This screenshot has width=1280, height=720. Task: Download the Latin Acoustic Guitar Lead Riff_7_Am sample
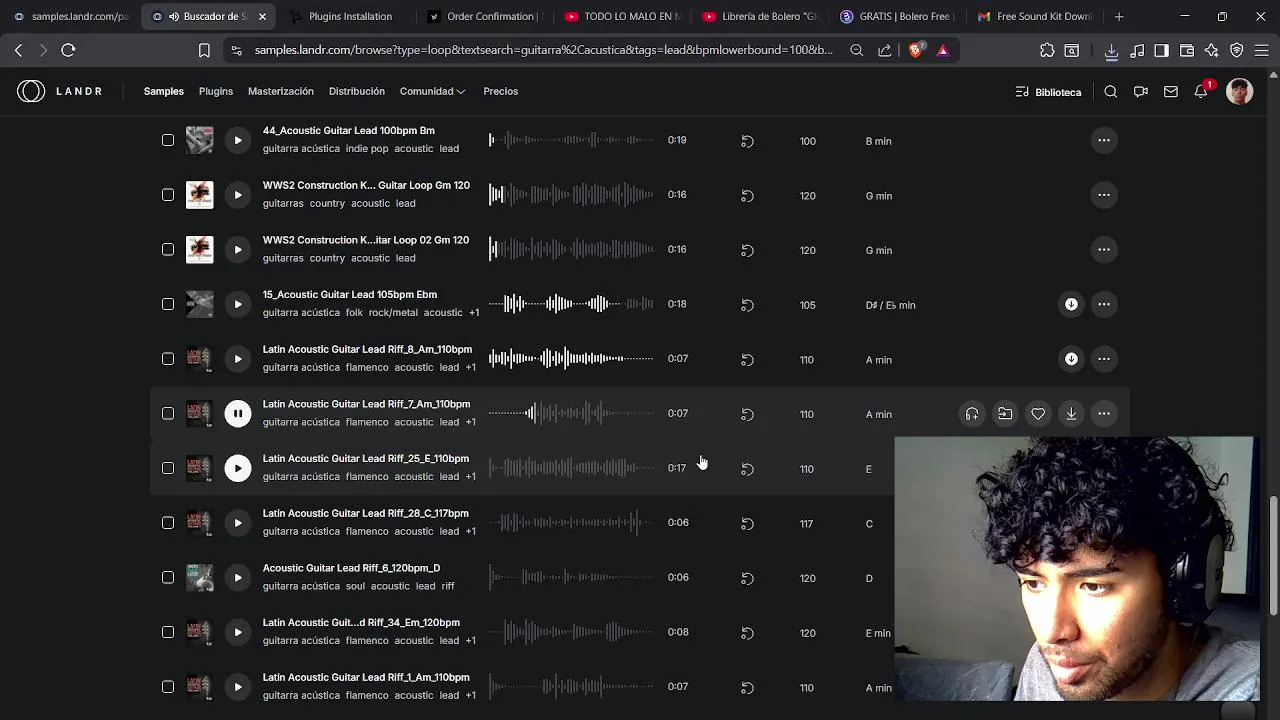coord(1071,414)
